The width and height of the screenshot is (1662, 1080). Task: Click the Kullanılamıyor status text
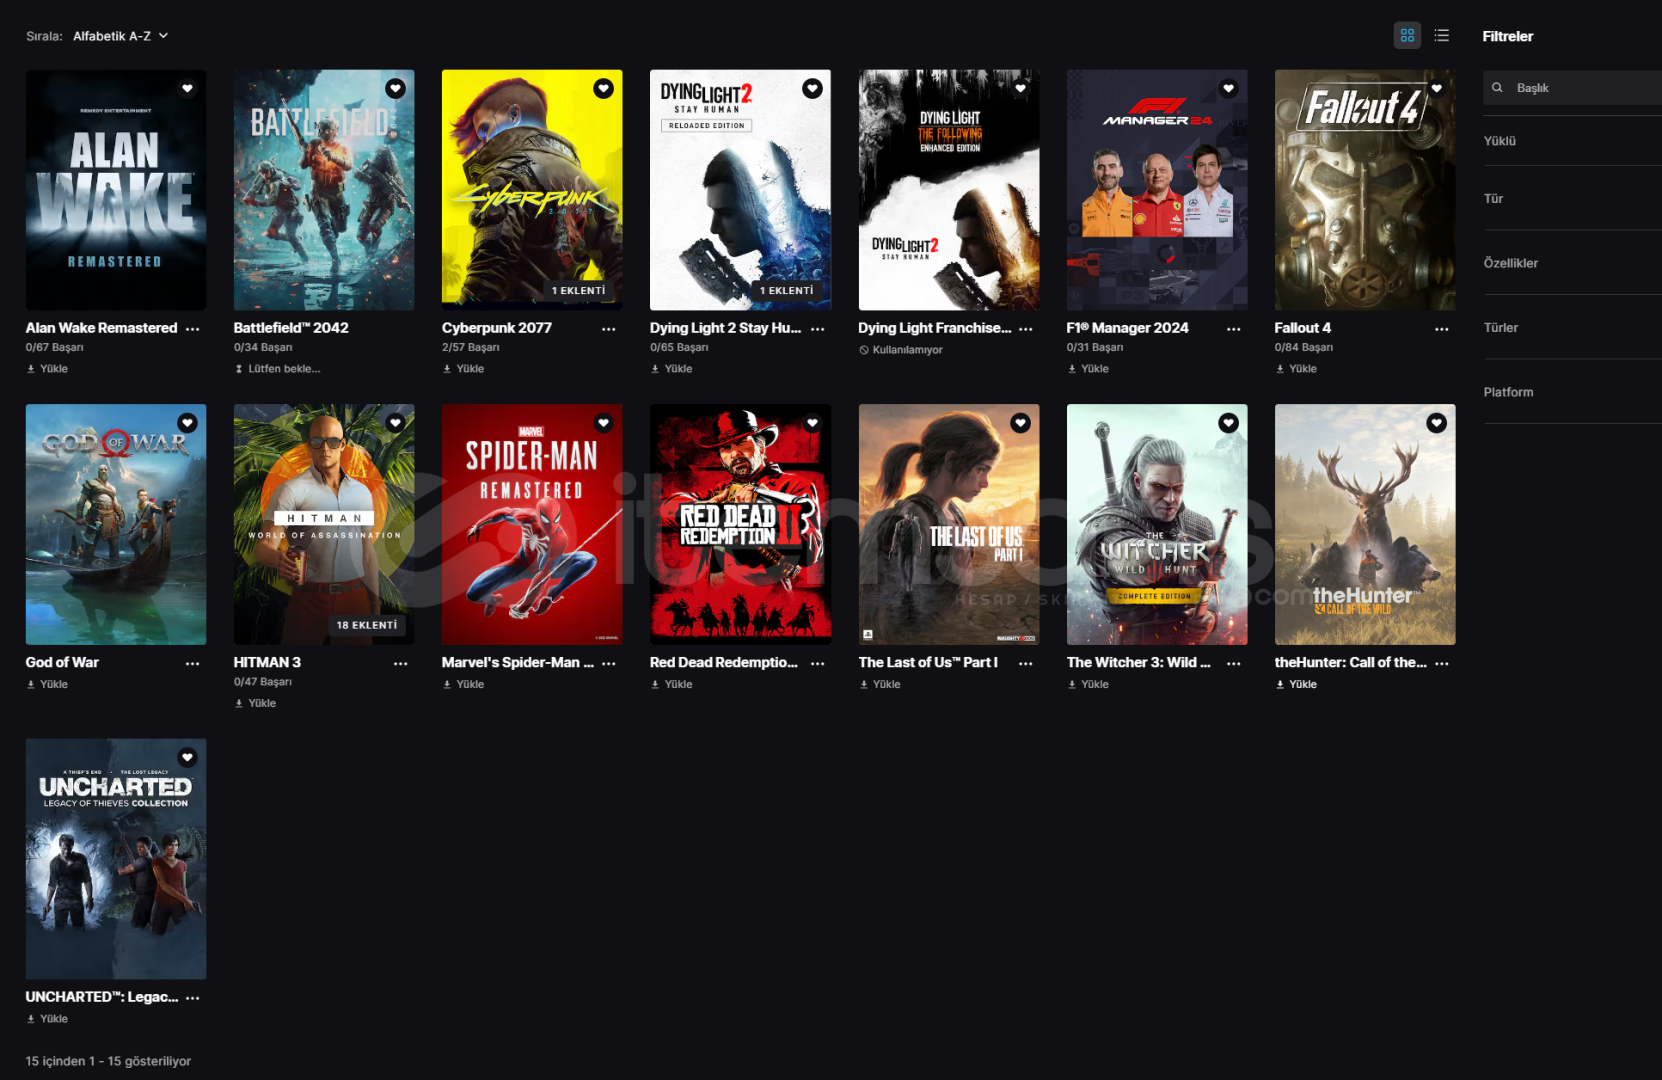(x=901, y=350)
